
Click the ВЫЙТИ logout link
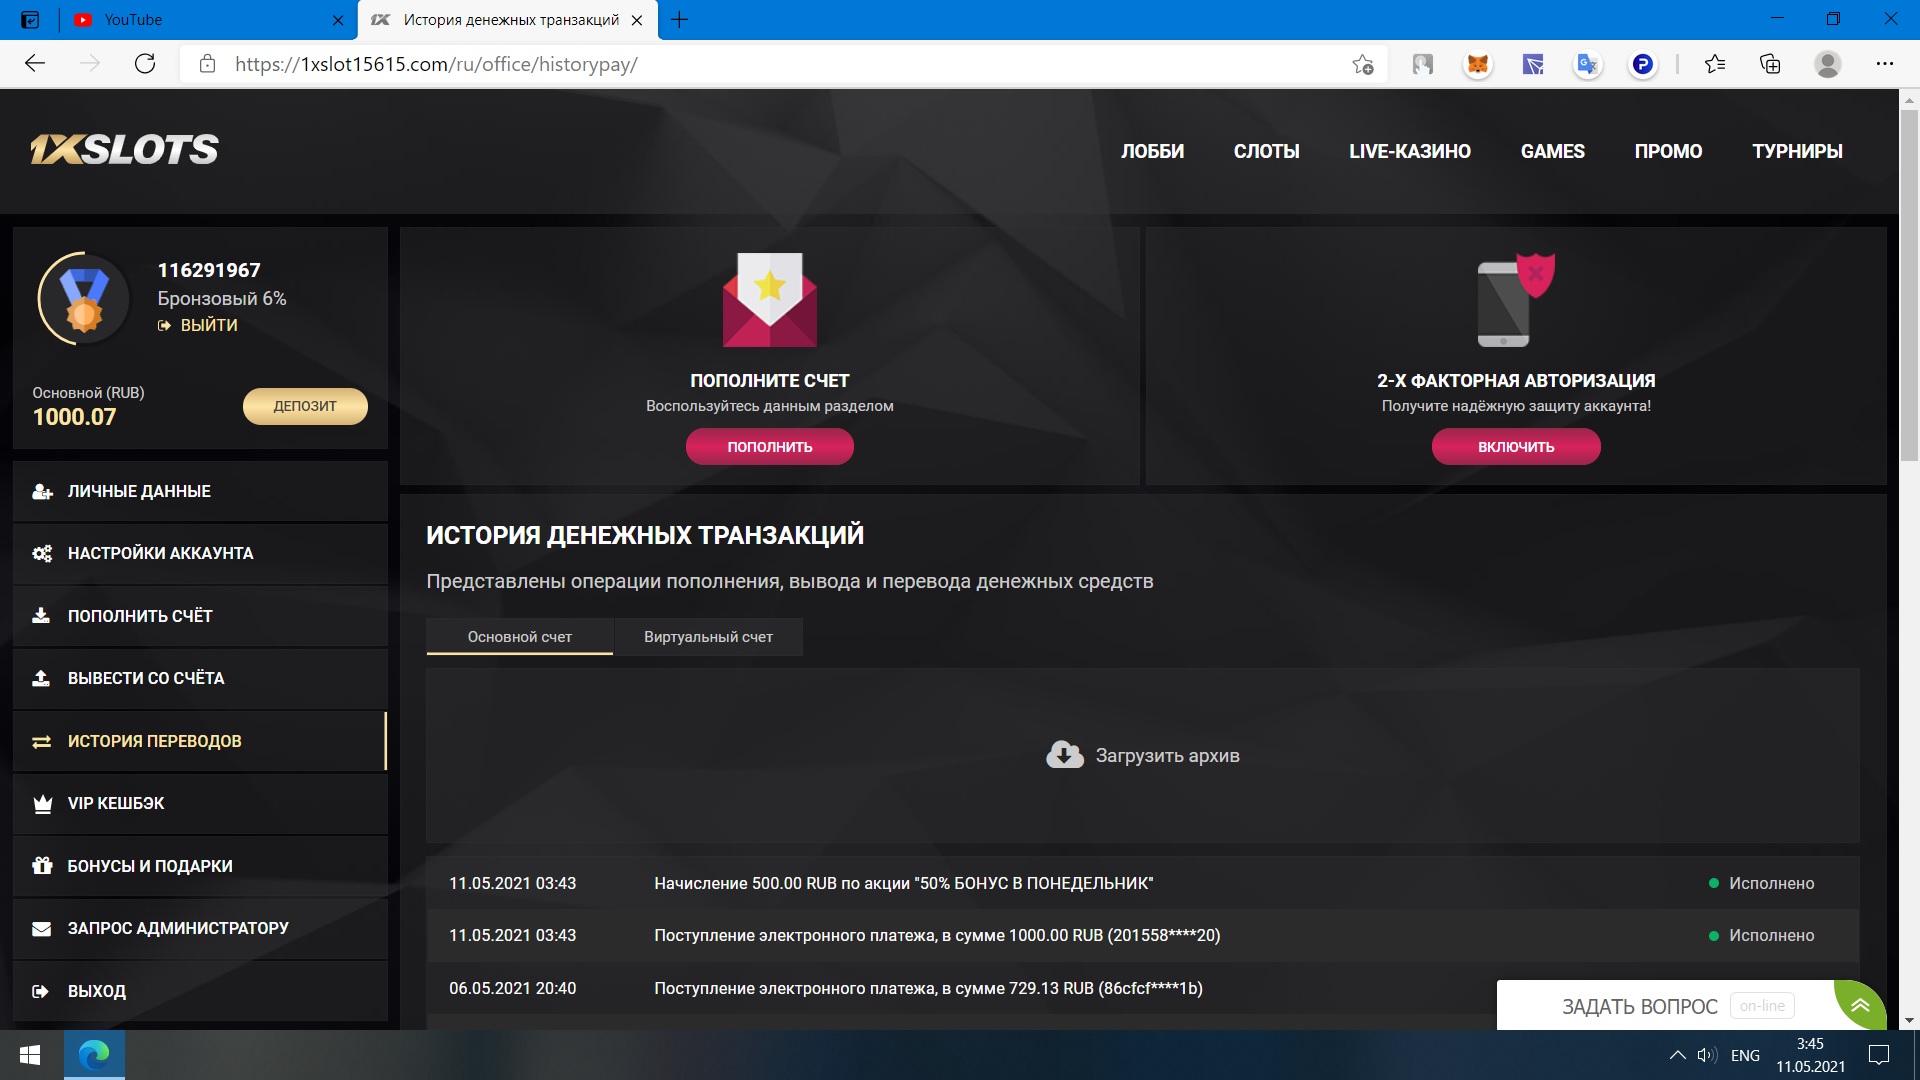[208, 325]
